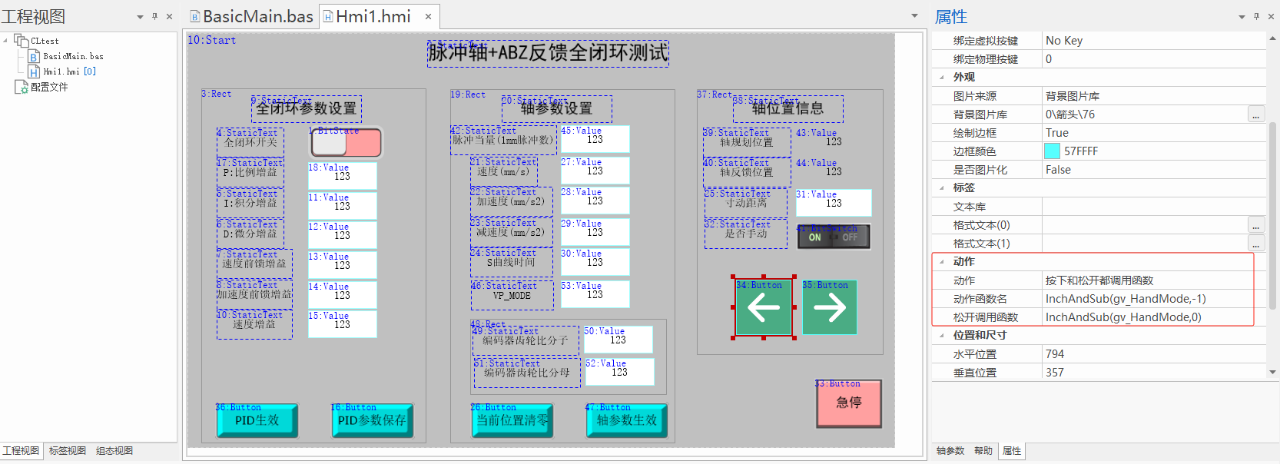Click scroll-up arrow in properties panel
This screenshot has height=464, width=1280.
click(x=1272, y=38)
